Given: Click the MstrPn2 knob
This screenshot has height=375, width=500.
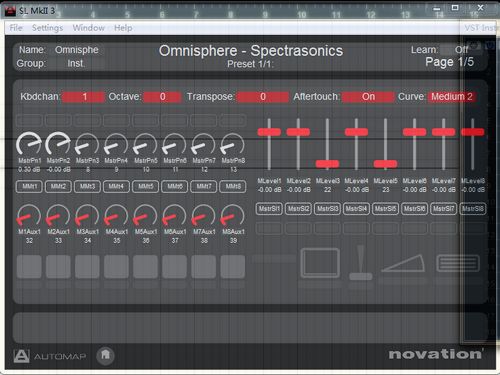Looking at the screenshot, I should (x=58, y=144).
